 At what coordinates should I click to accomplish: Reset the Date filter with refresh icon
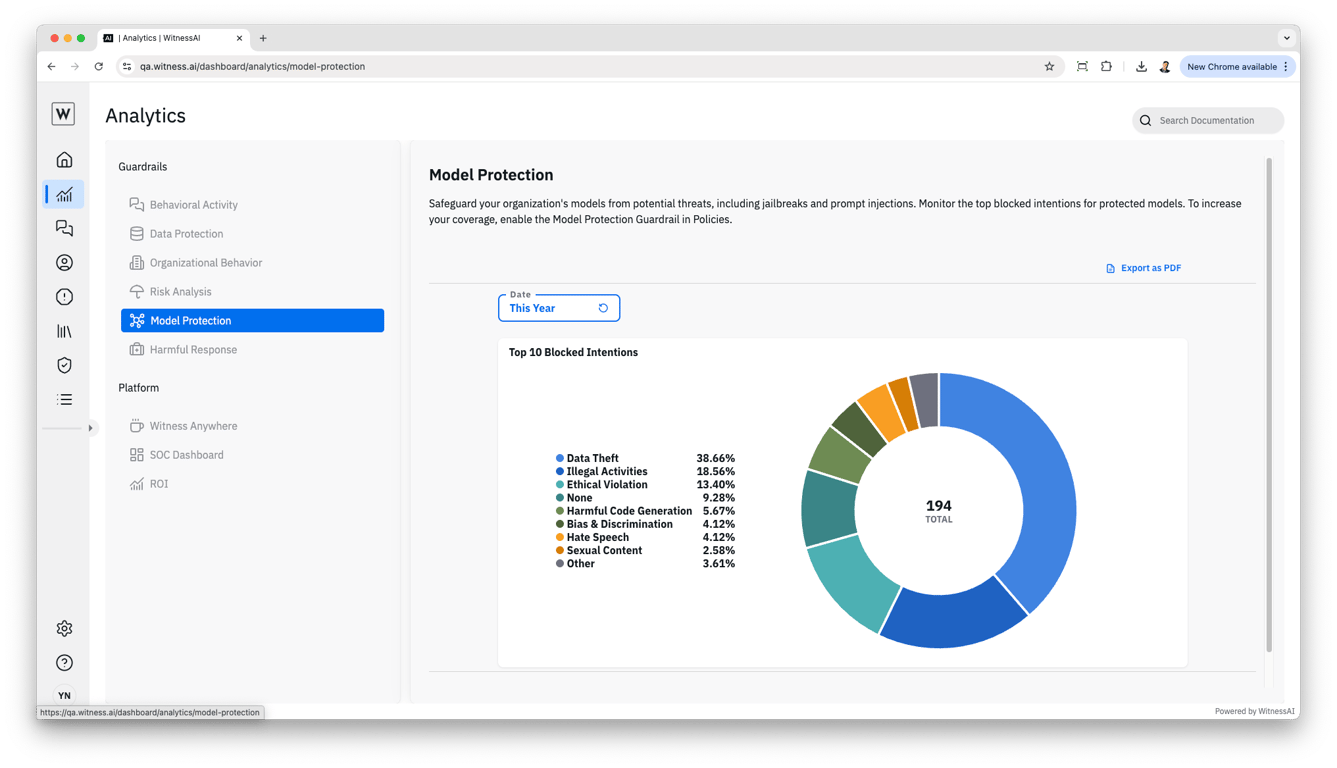(x=603, y=308)
